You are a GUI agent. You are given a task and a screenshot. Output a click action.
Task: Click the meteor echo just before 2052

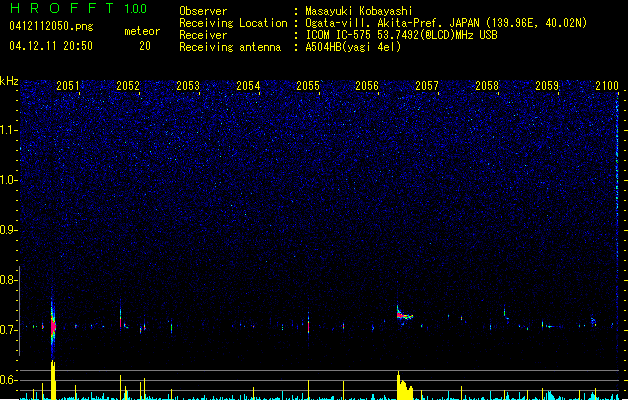[120, 319]
